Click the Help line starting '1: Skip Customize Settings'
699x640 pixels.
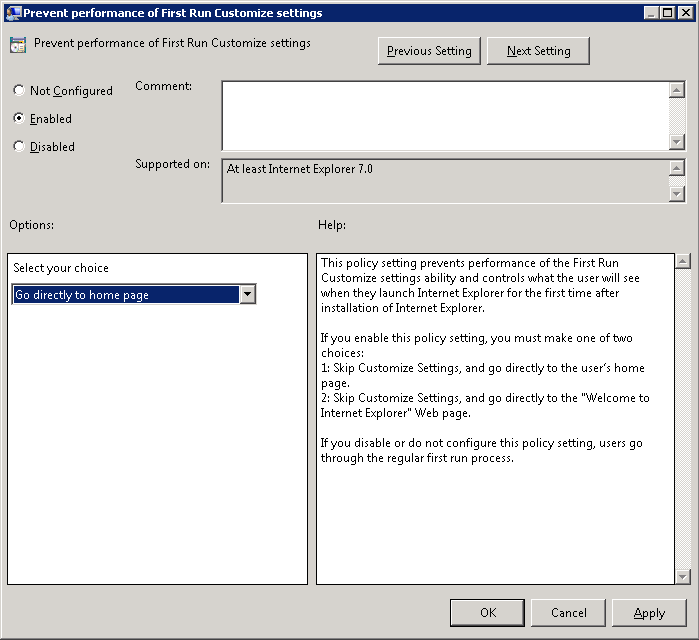click(x=483, y=368)
